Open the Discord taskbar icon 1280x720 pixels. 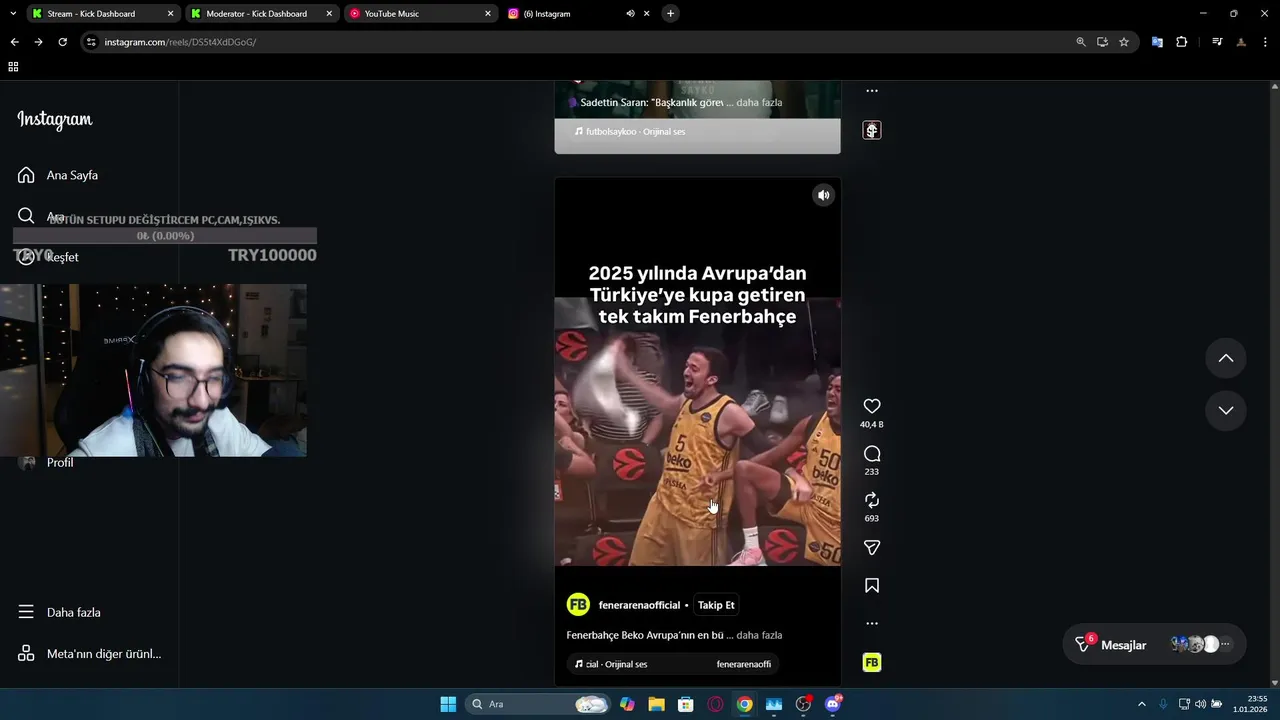pyautogui.click(x=833, y=704)
